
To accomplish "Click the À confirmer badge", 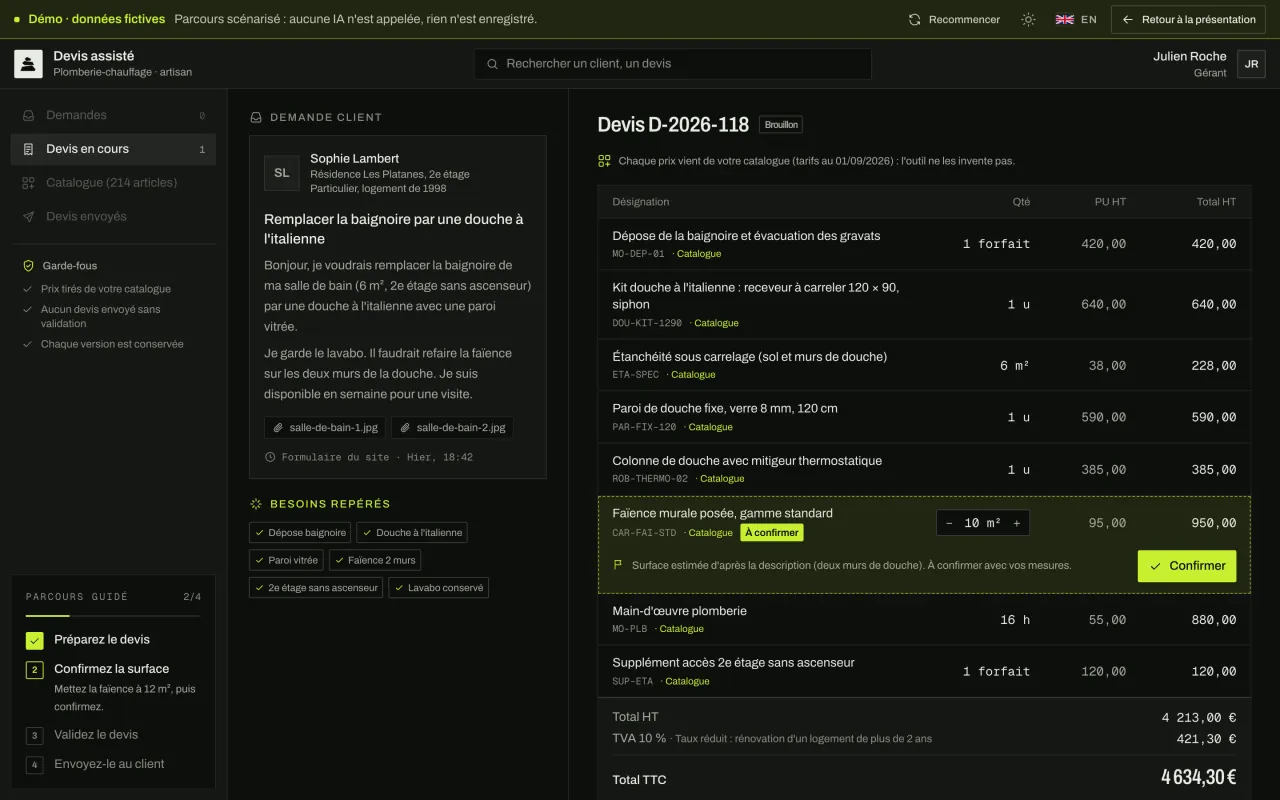I will pos(772,533).
